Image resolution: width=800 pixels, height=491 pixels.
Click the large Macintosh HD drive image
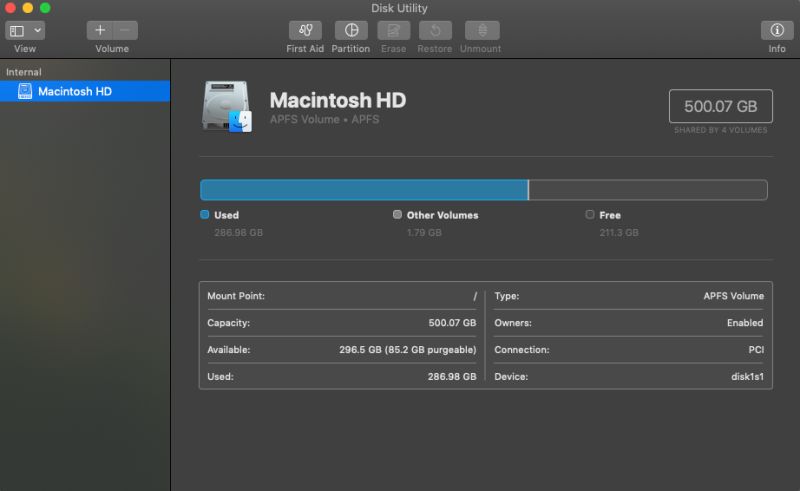(x=227, y=106)
